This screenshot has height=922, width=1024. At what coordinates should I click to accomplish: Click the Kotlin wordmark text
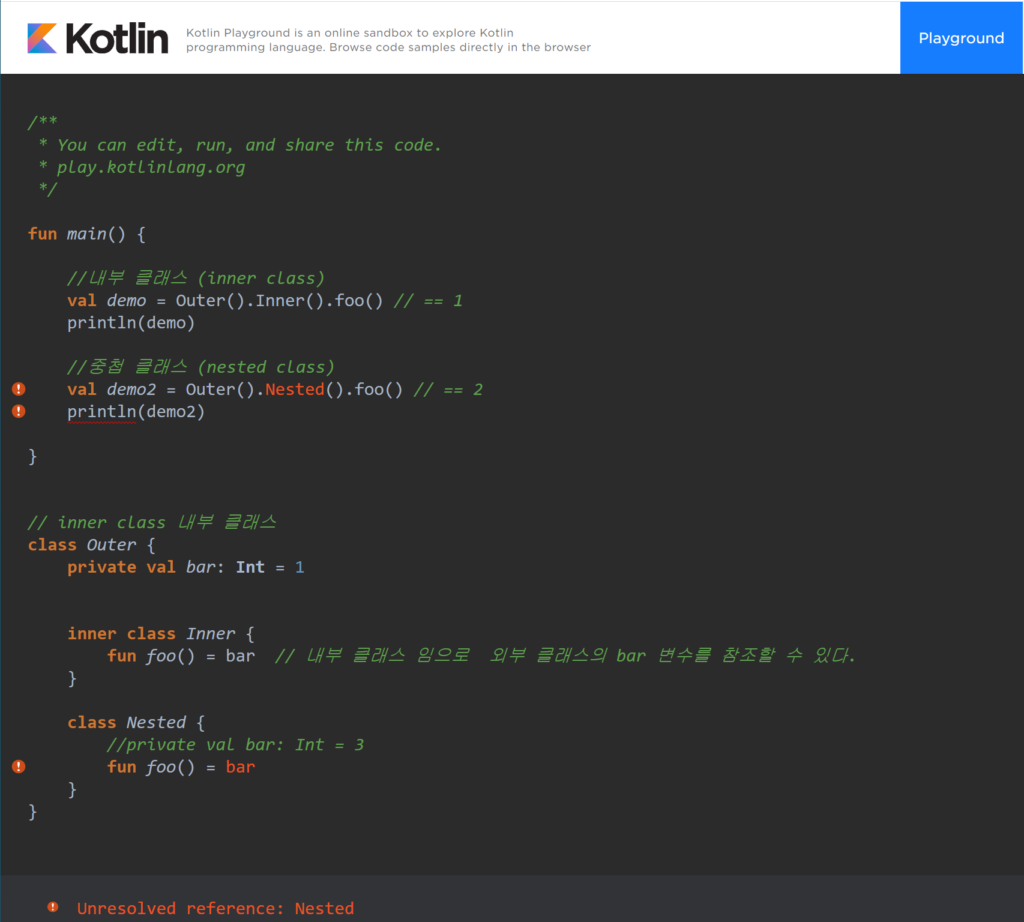[117, 38]
